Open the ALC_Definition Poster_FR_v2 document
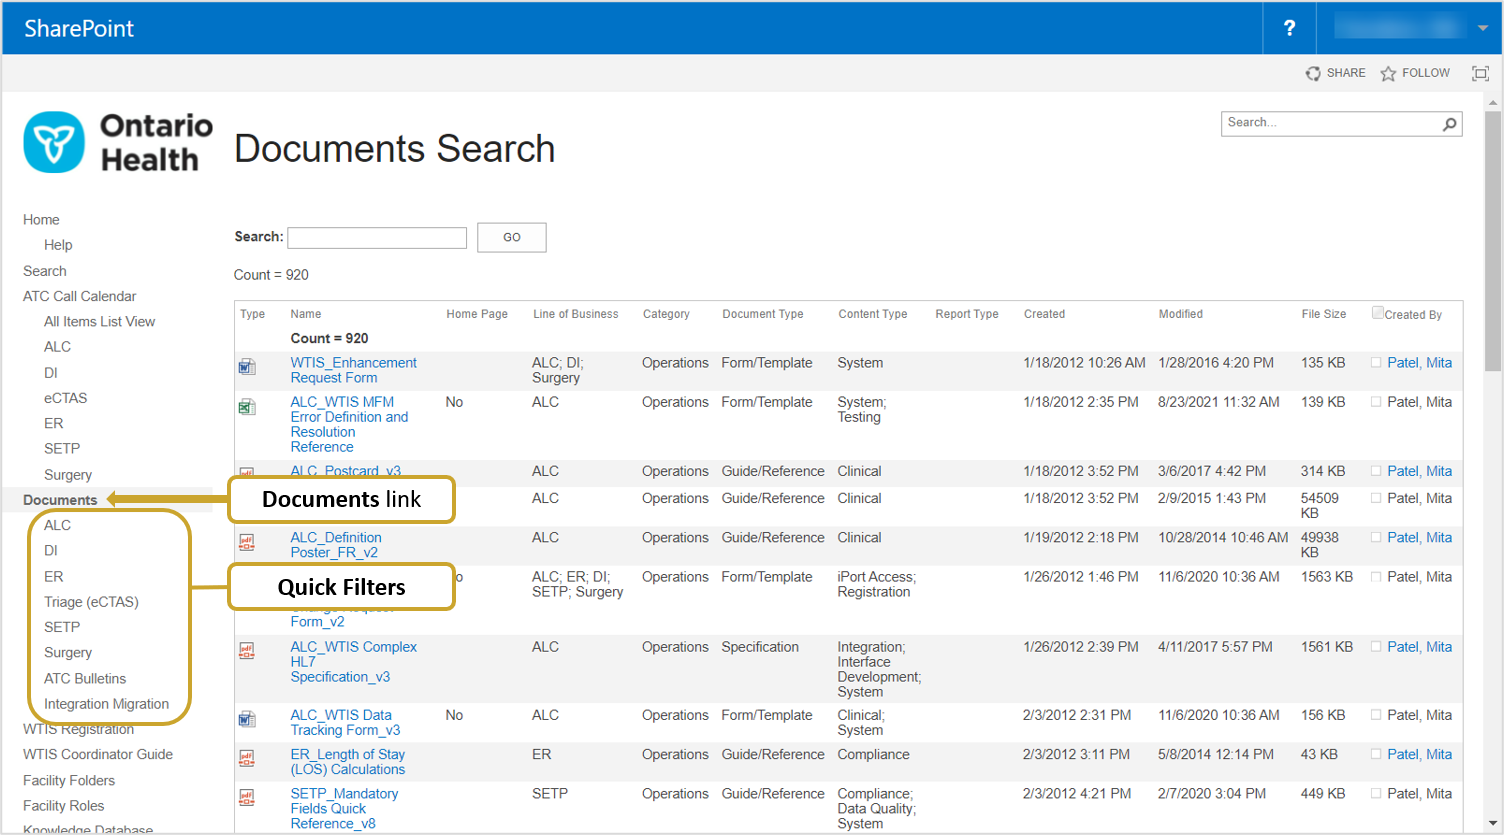 click(x=336, y=545)
